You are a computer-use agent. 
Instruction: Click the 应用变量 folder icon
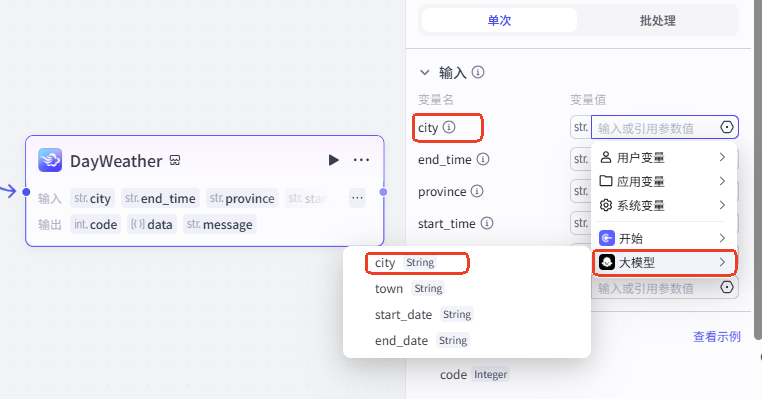point(606,181)
